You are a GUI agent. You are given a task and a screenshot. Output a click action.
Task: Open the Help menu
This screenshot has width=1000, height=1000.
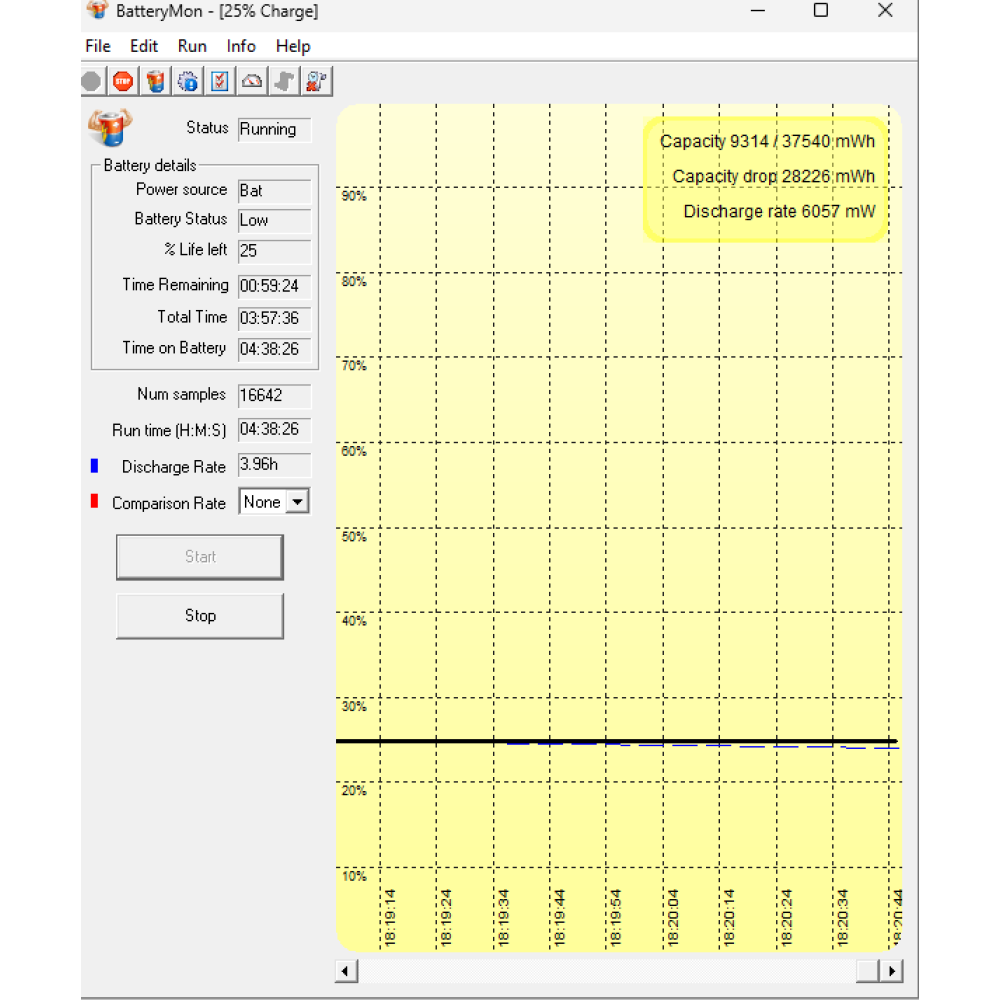(293, 46)
